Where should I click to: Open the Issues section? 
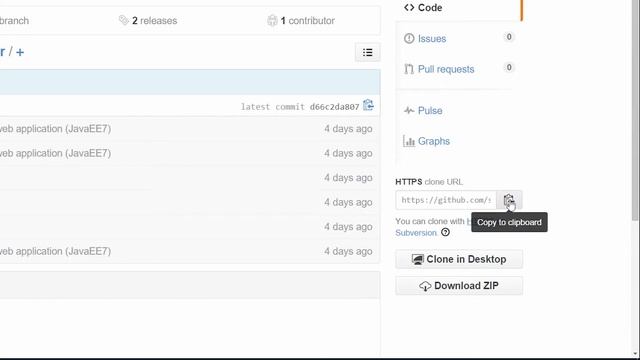click(432, 38)
